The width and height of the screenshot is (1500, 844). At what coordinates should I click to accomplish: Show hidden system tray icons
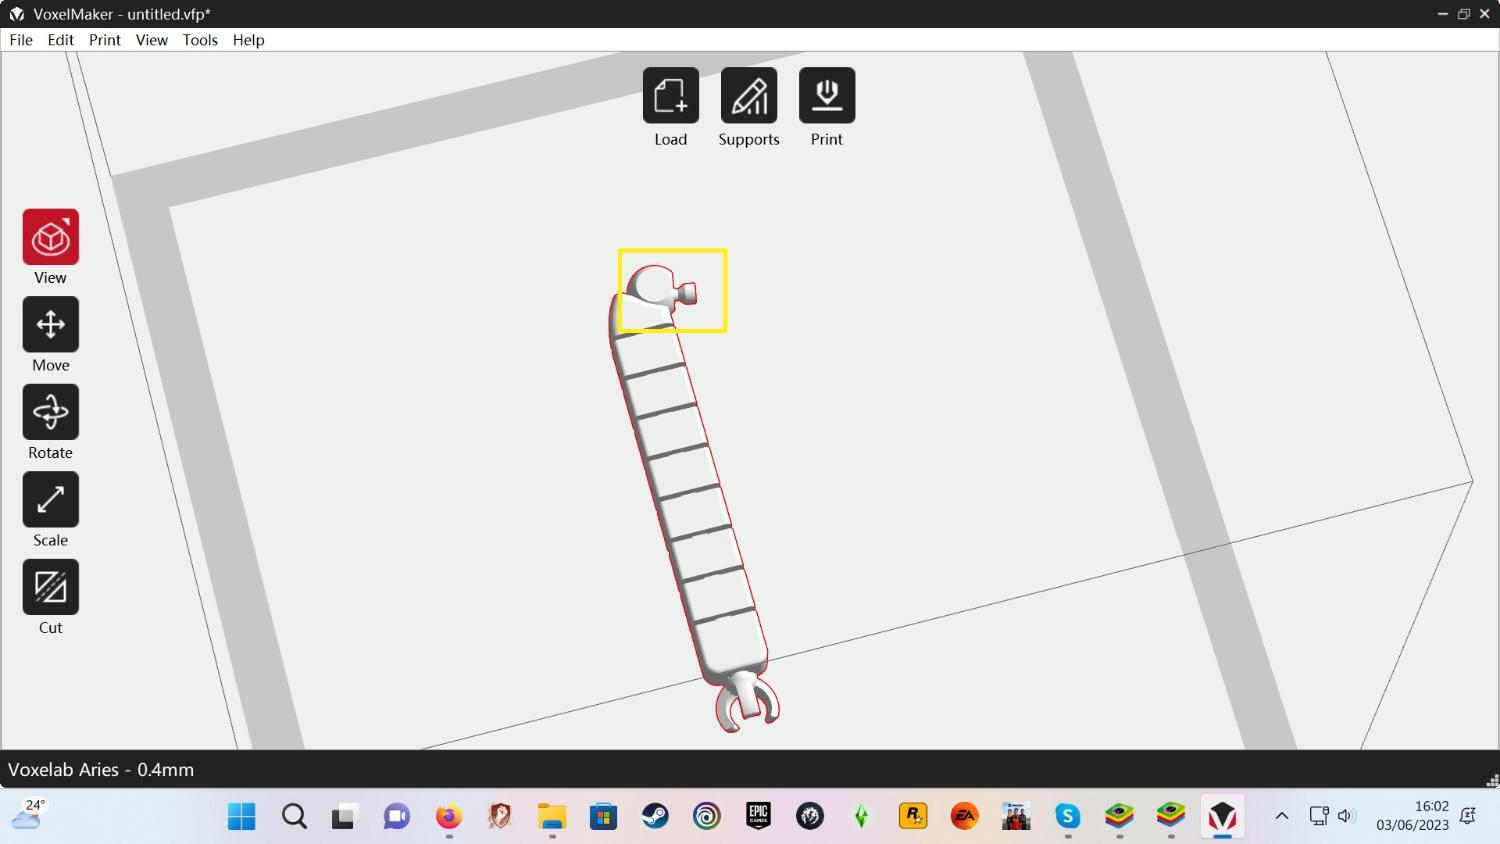tap(1282, 816)
